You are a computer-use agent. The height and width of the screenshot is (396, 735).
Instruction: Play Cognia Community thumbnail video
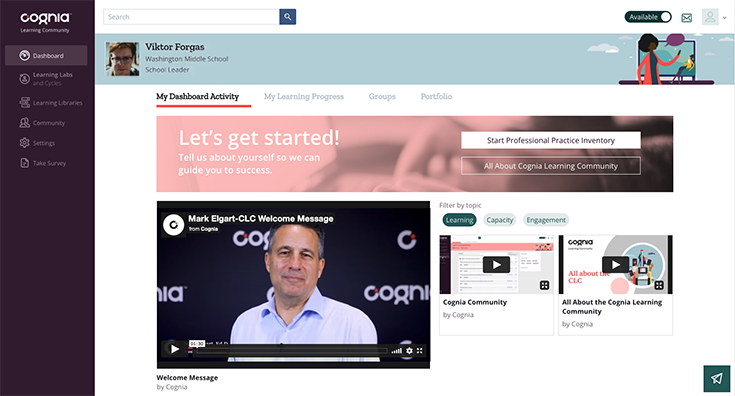click(496, 265)
